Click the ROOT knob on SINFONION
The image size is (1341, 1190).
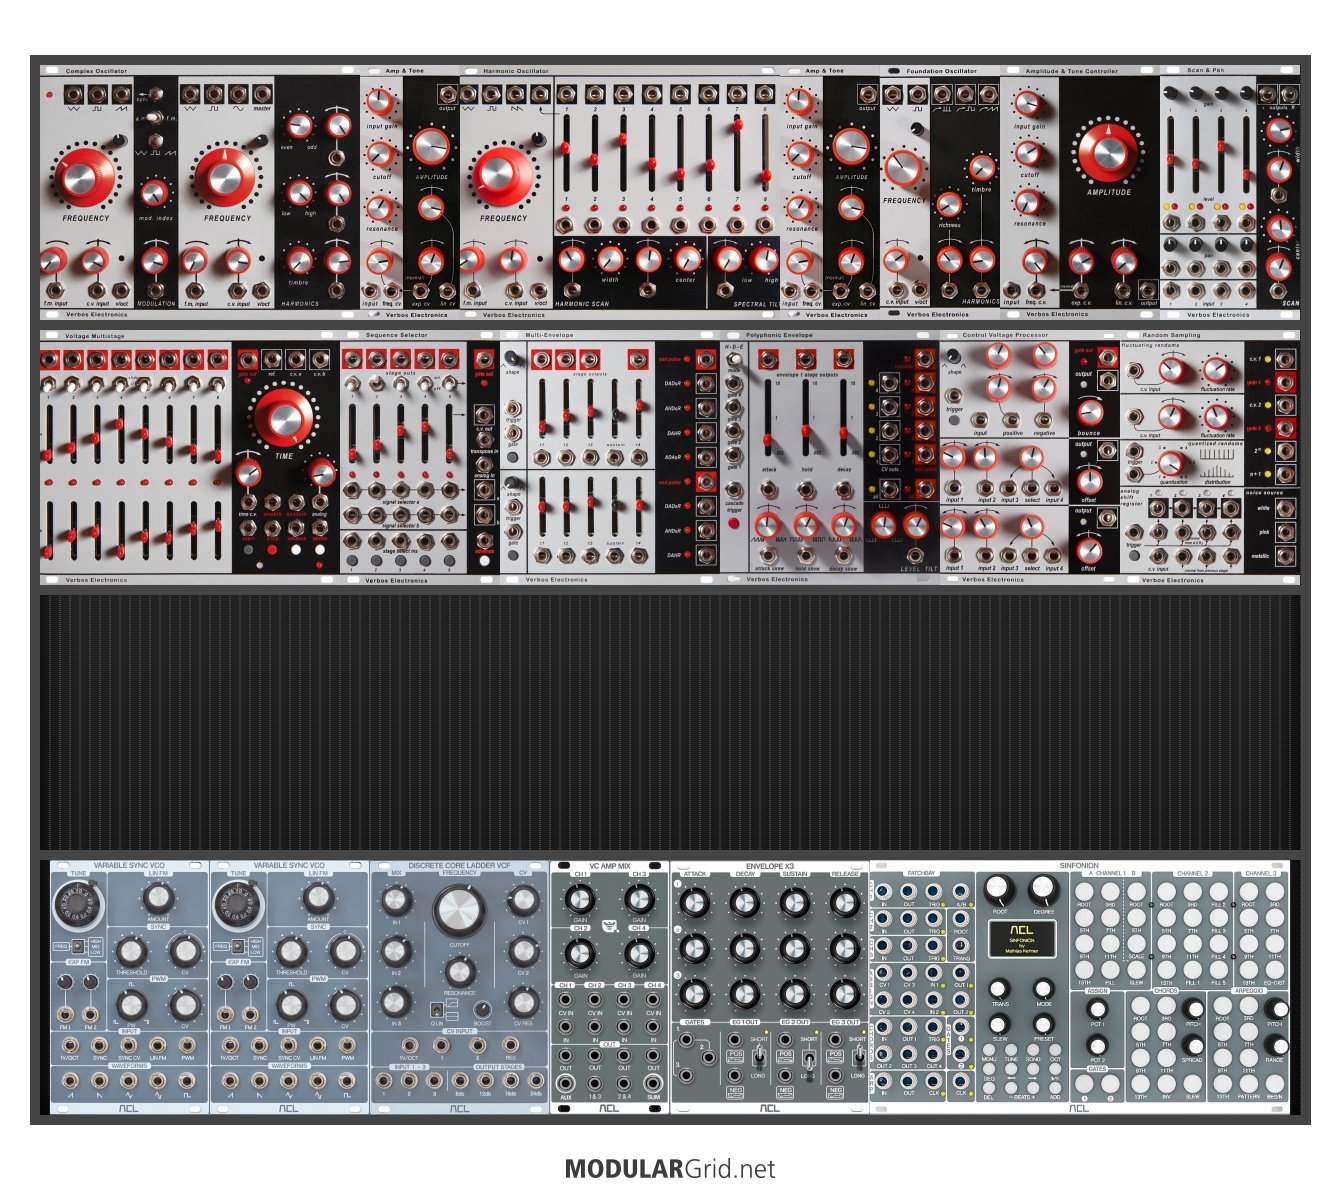(x=1000, y=890)
